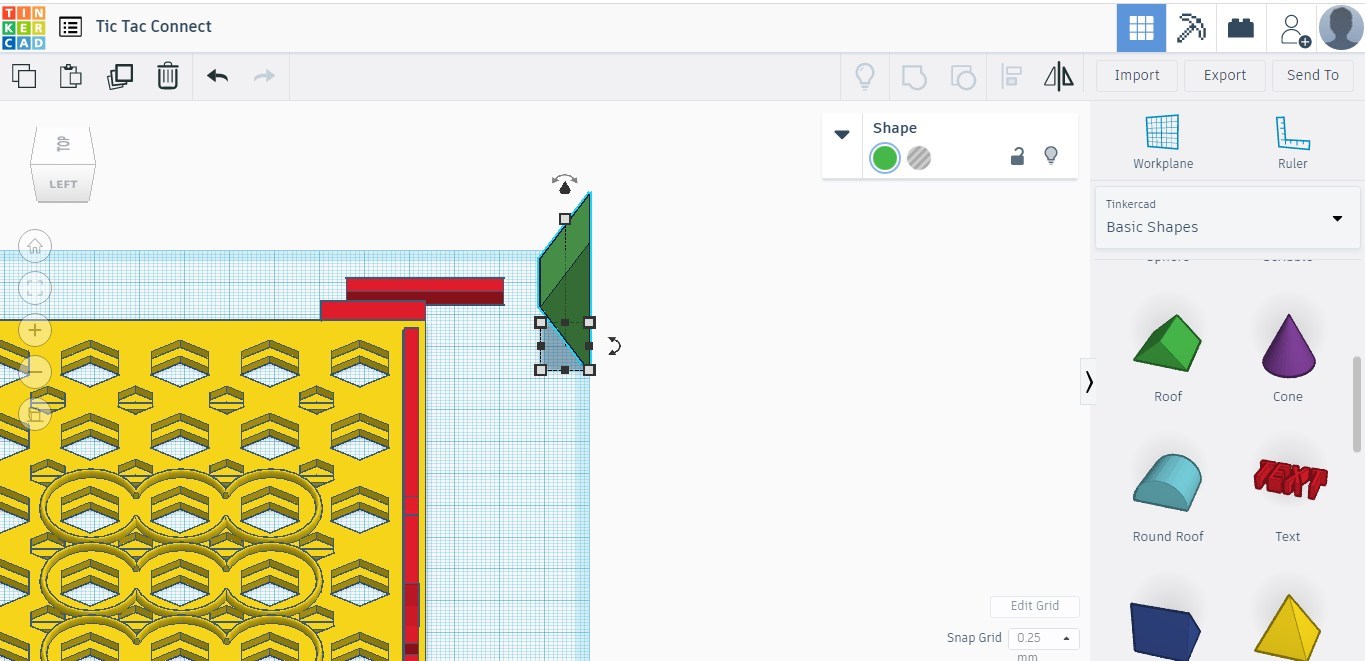Redo the last action
Screen dimensions: 1365x661
(264, 76)
